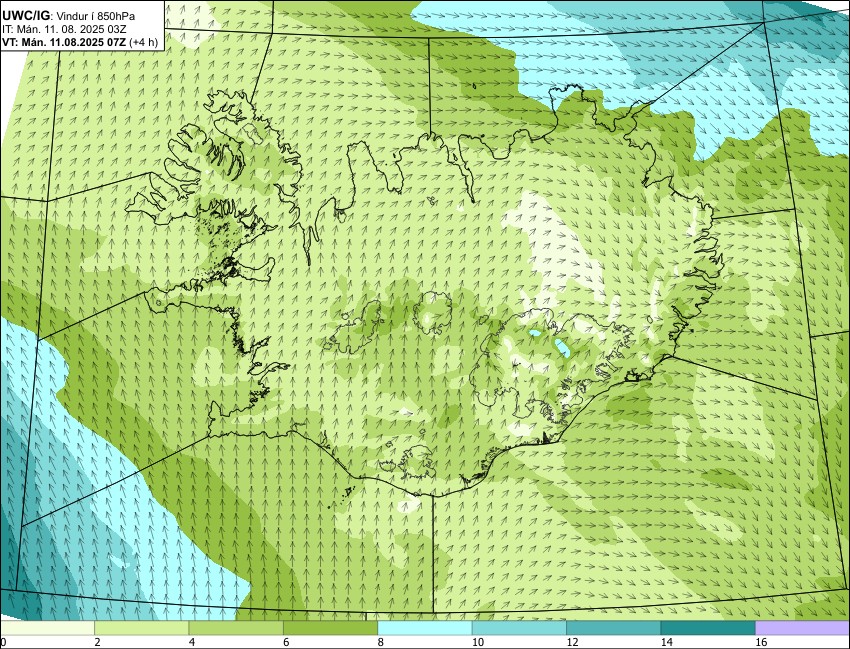Click the legend value label '2'

coord(98,642)
